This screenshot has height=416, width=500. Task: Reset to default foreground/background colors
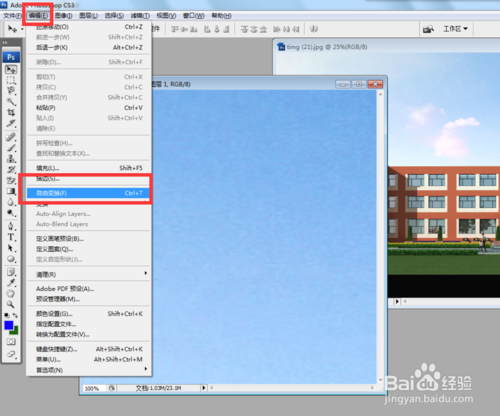7,315
